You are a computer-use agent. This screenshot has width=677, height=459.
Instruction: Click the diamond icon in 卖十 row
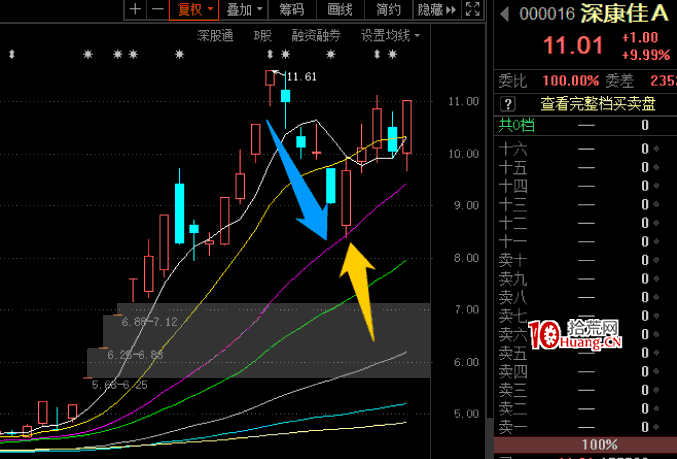click(x=656, y=260)
